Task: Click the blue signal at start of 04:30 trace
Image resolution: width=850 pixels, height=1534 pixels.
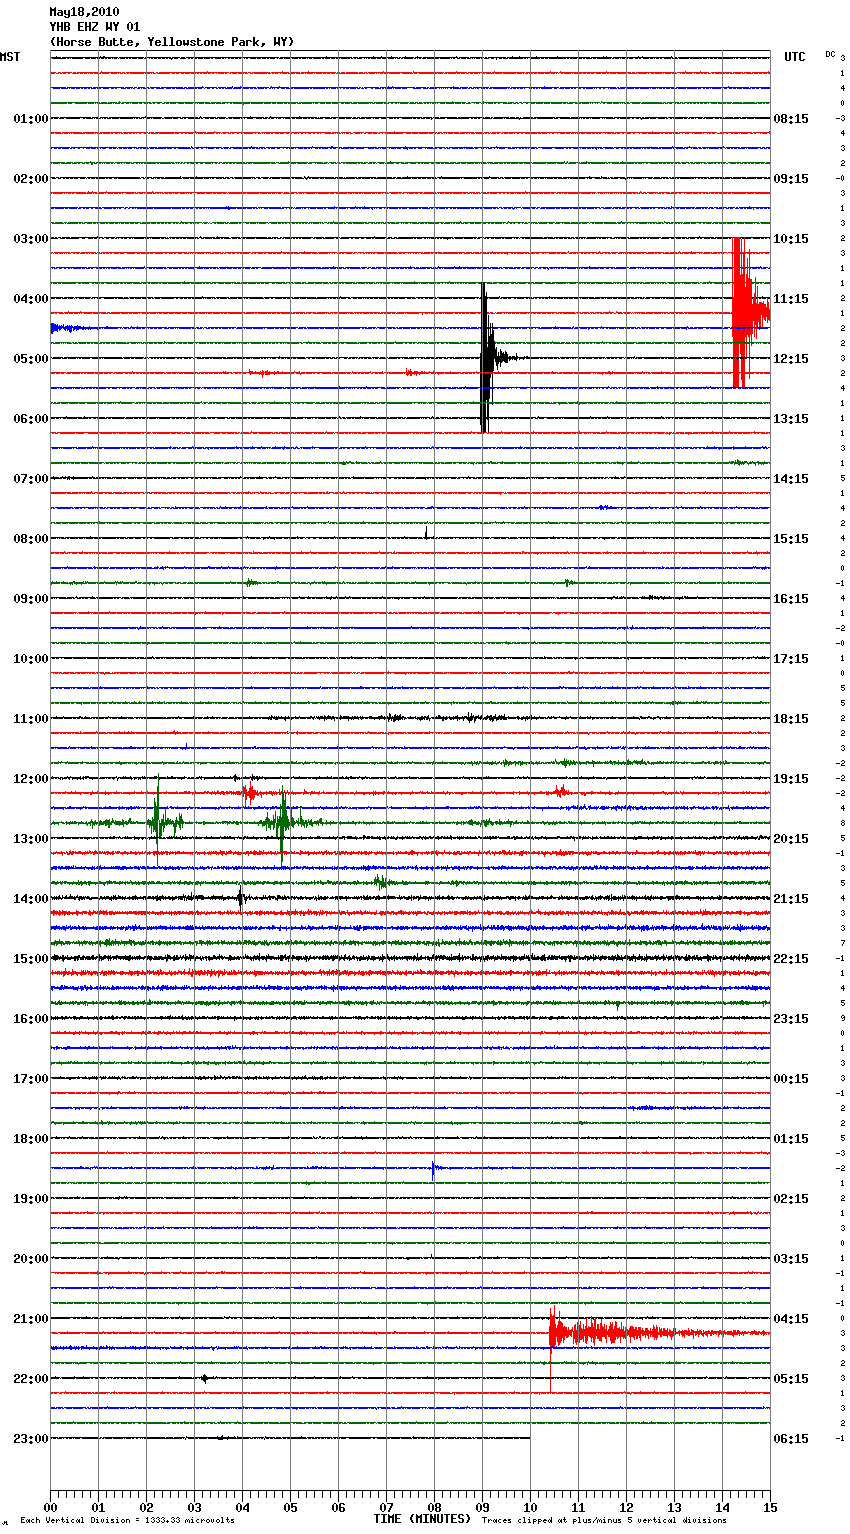Action: pos(72,328)
